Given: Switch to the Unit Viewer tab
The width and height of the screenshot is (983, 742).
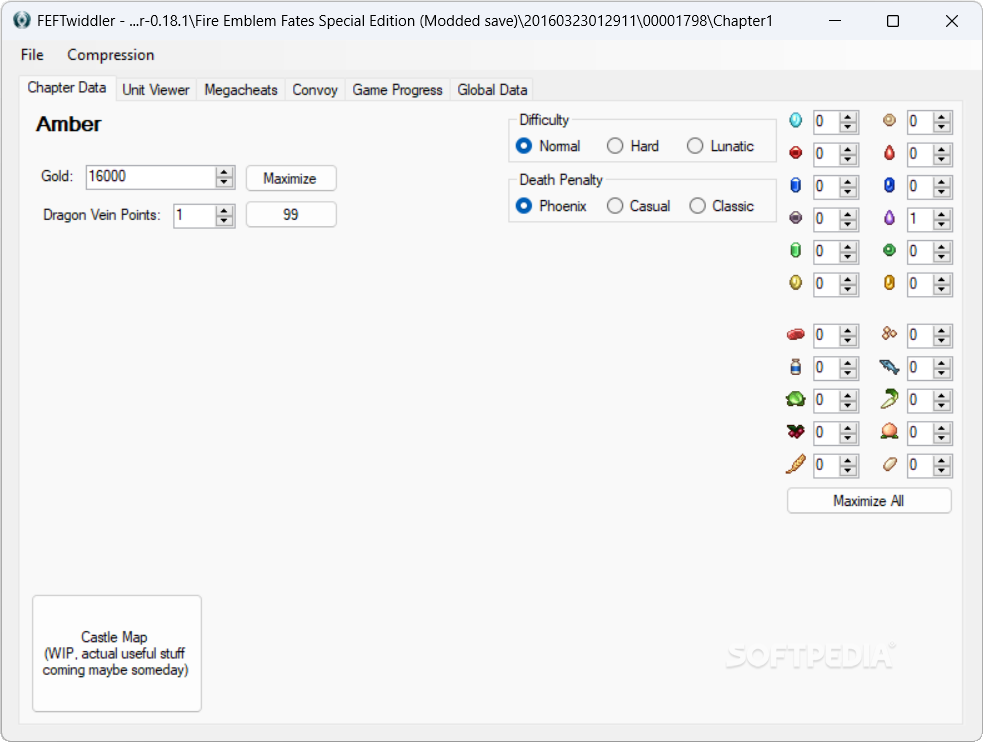Looking at the screenshot, I should pos(155,90).
